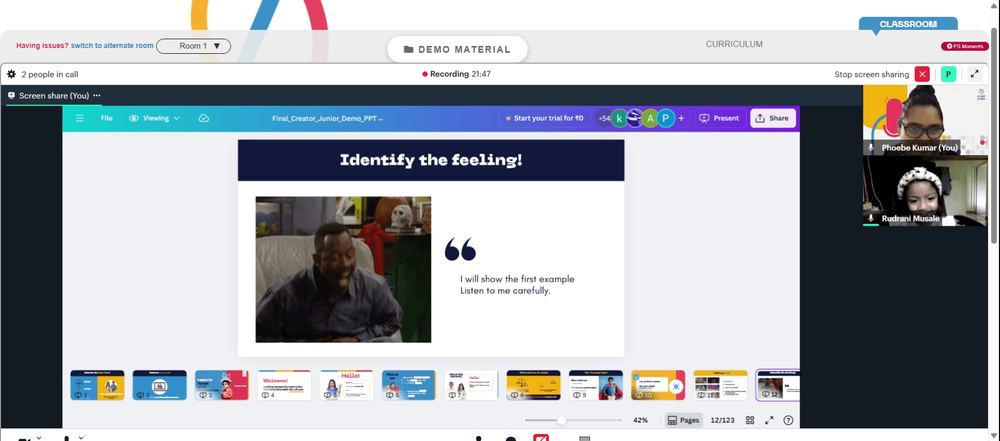The height and width of the screenshot is (441, 1000).
Task: Open the Canva hamburger menu
Action: pyautogui.click(x=80, y=118)
